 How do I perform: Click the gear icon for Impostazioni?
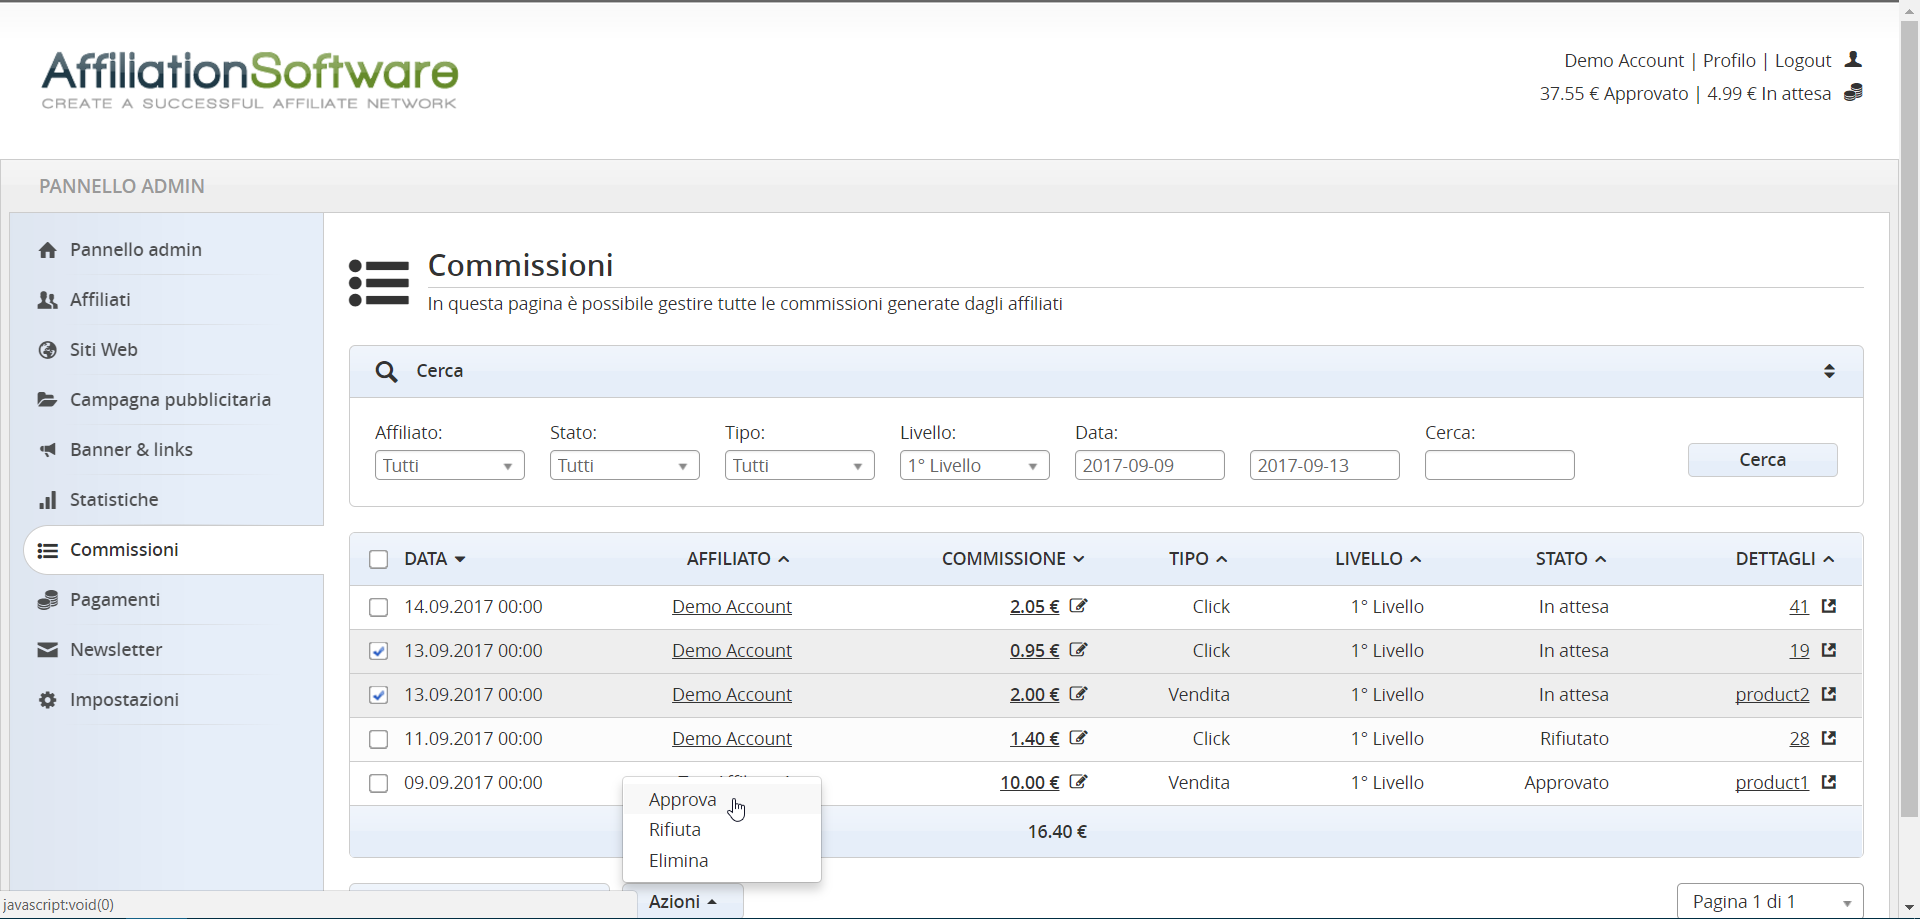(x=47, y=700)
